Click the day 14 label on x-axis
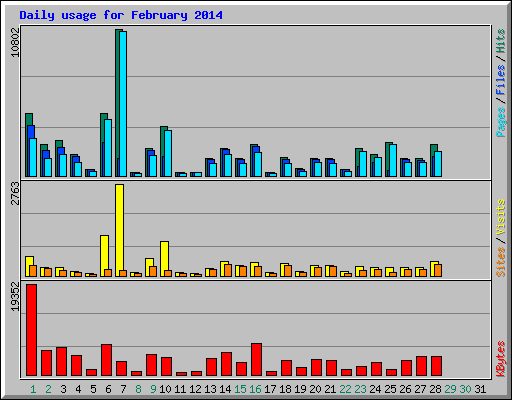The width and height of the screenshot is (512, 400). [225, 389]
